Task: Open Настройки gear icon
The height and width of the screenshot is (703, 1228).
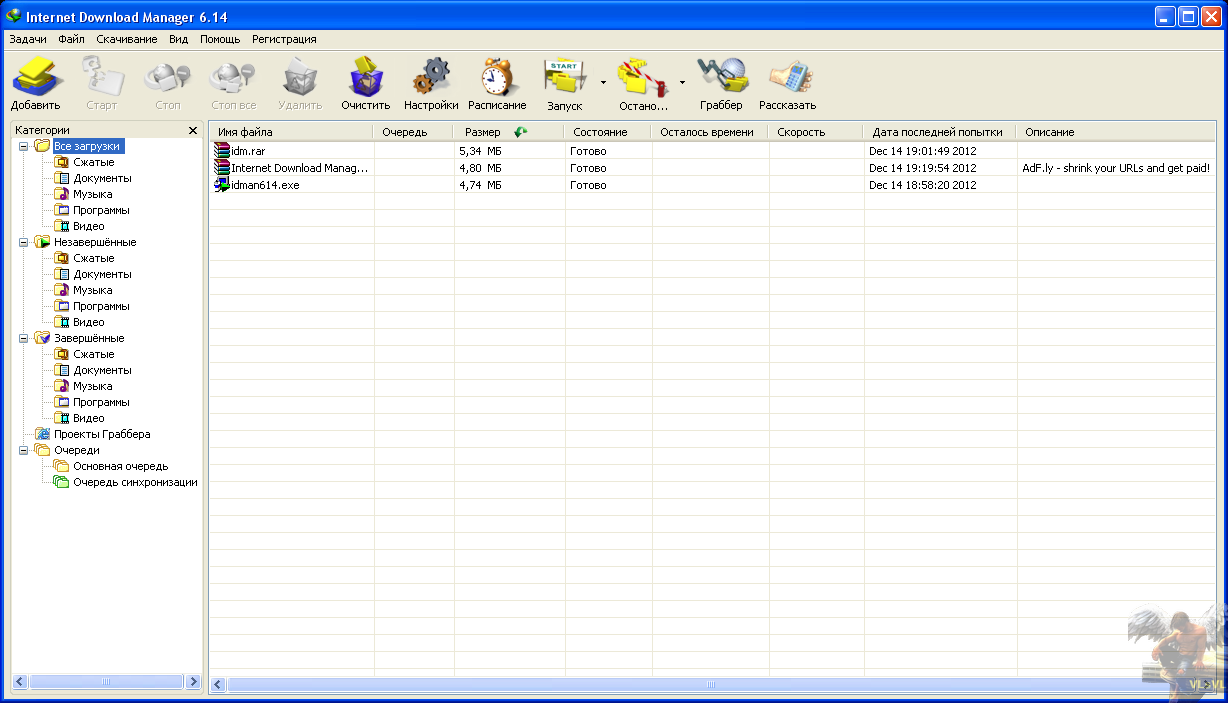Action: (431, 78)
